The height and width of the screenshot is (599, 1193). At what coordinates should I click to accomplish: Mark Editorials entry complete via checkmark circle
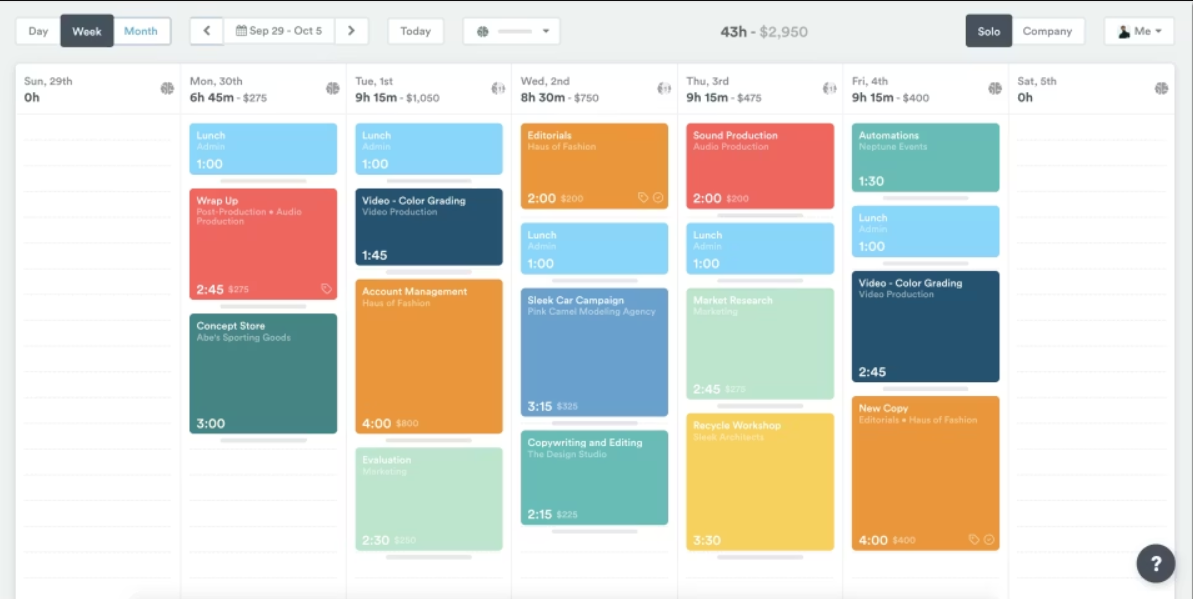(x=658, y=198)
